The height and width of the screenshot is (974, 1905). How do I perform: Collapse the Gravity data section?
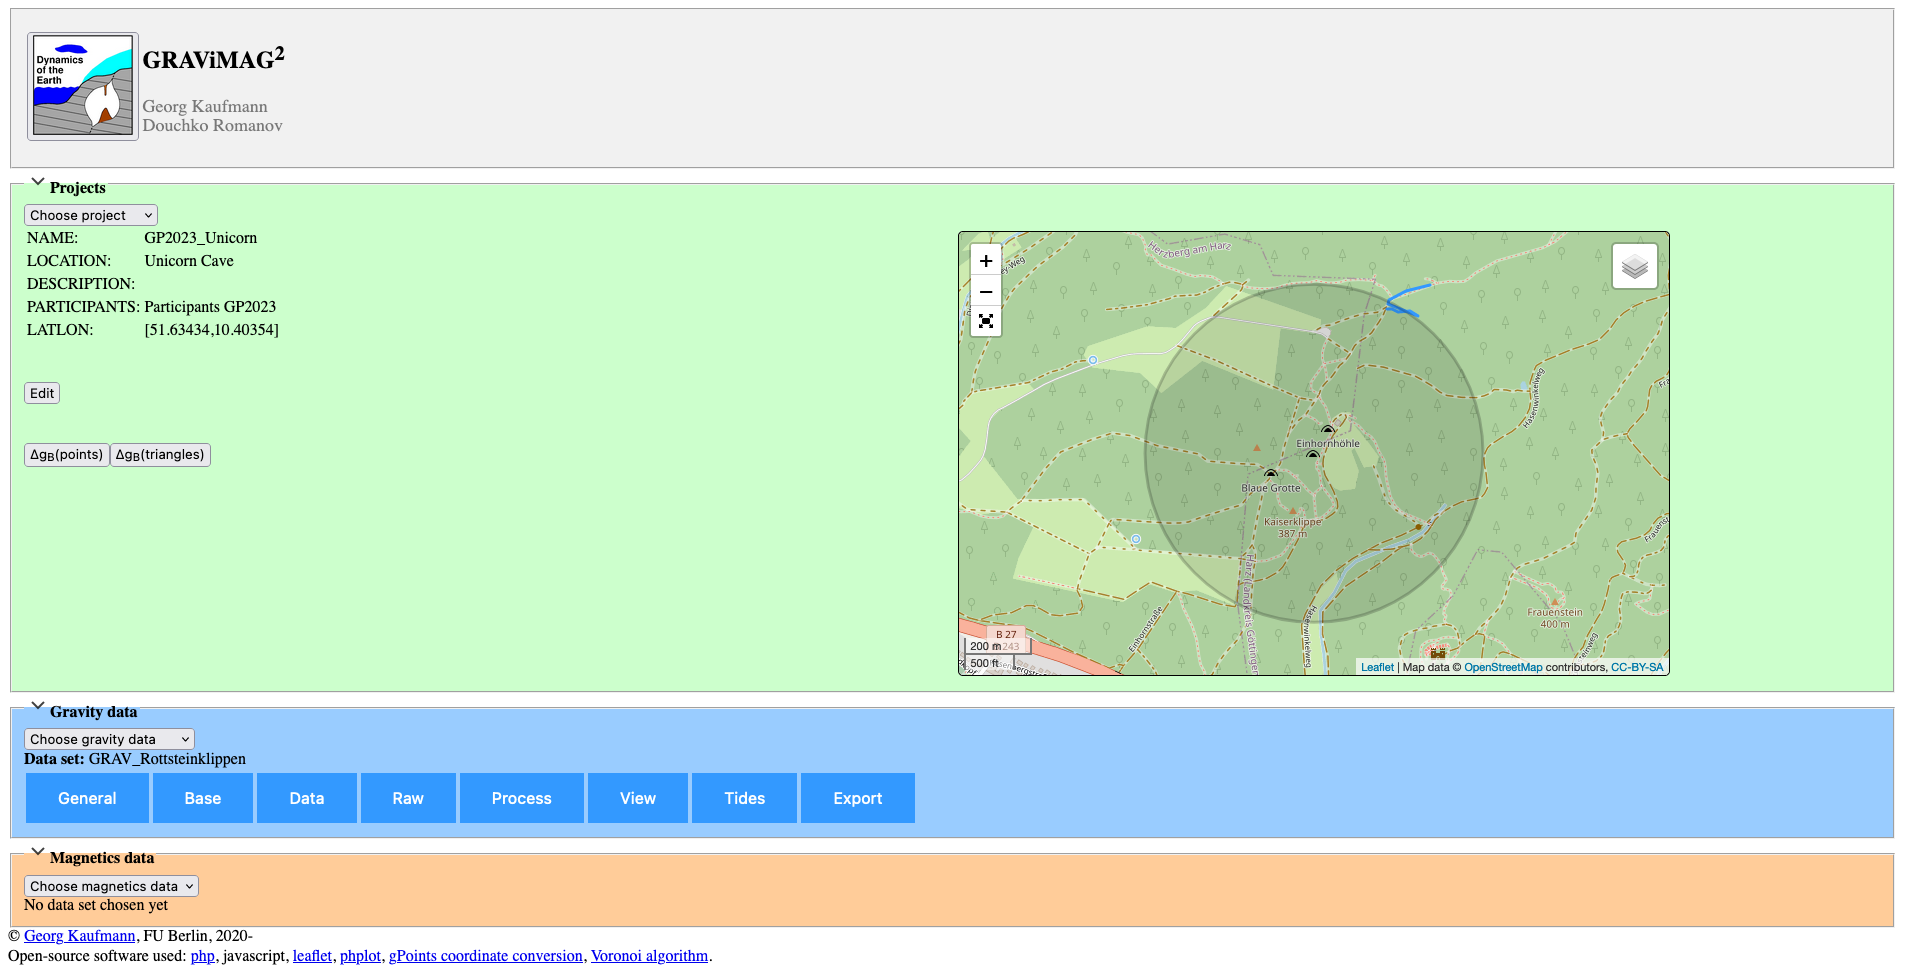coord(38,706)
